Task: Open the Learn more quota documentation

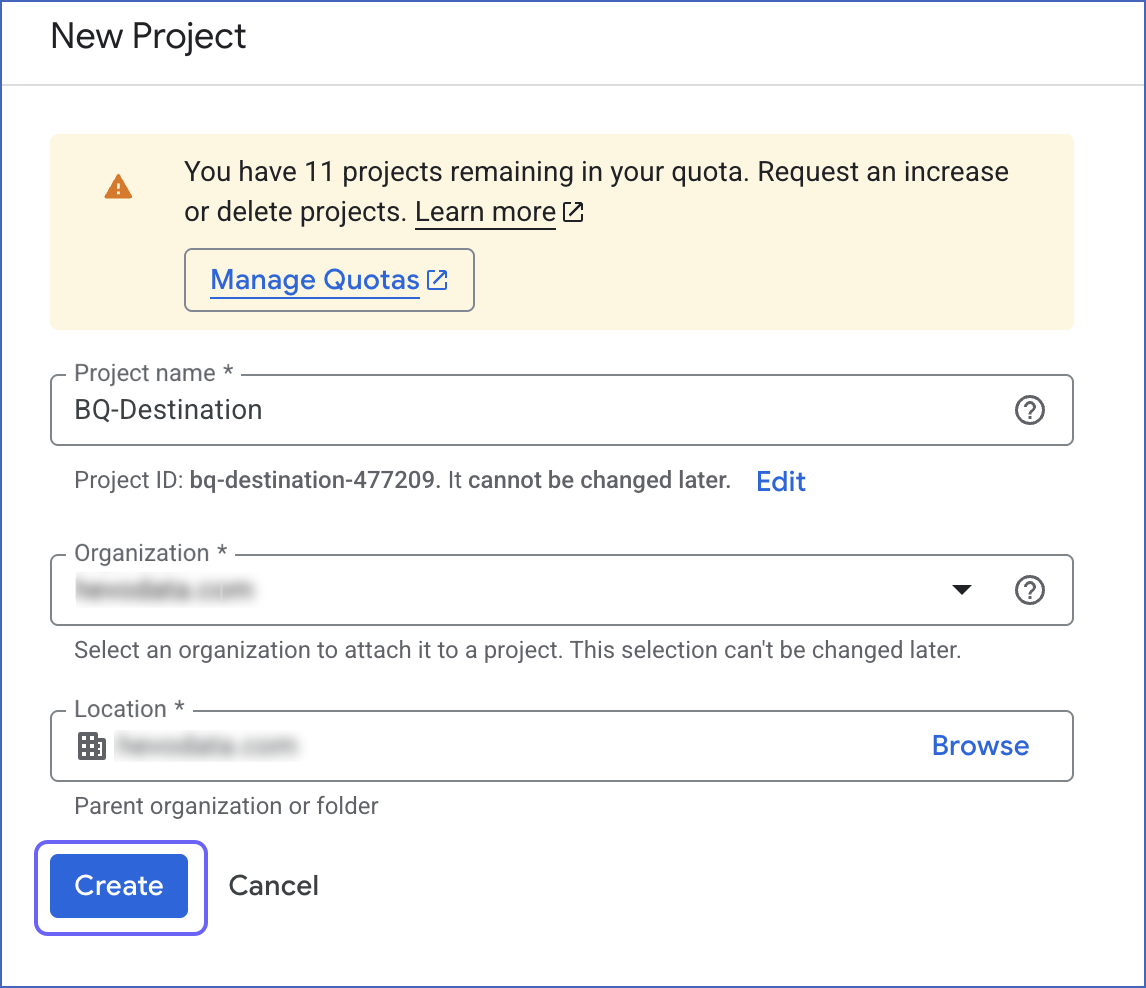Action: (x=485, y=212)
